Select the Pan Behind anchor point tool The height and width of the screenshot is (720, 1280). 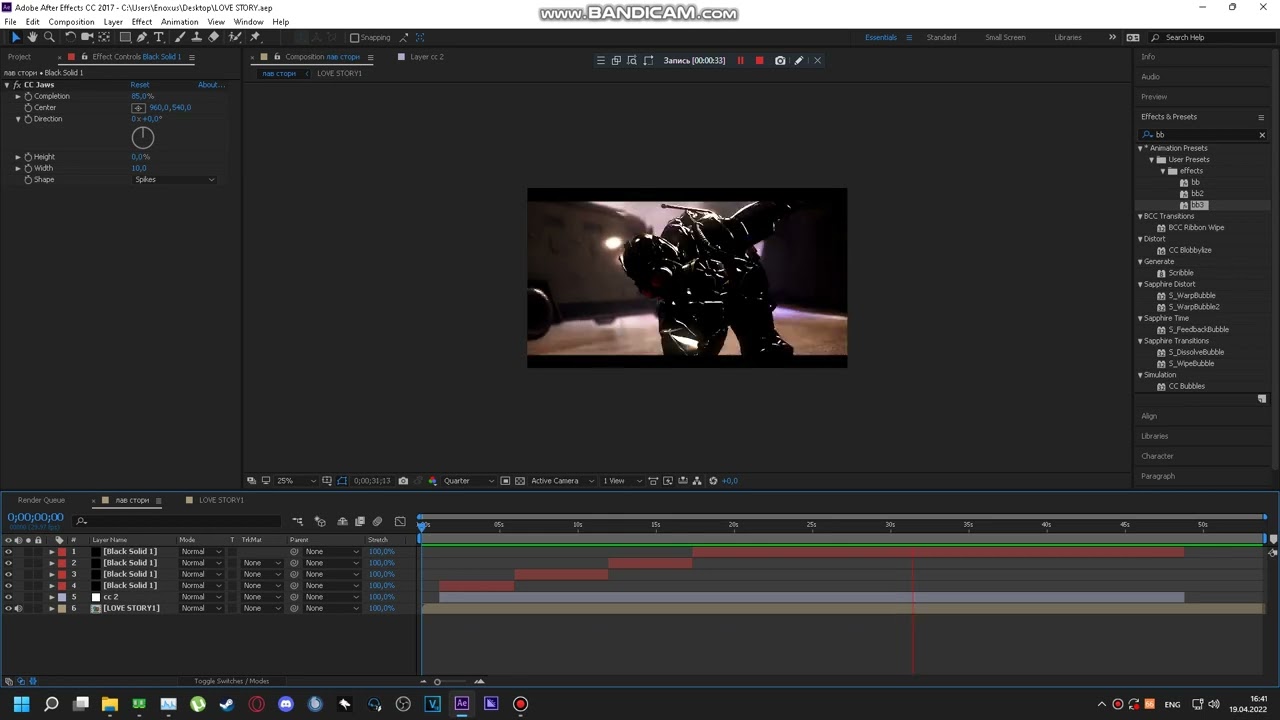tap(104, 37)
